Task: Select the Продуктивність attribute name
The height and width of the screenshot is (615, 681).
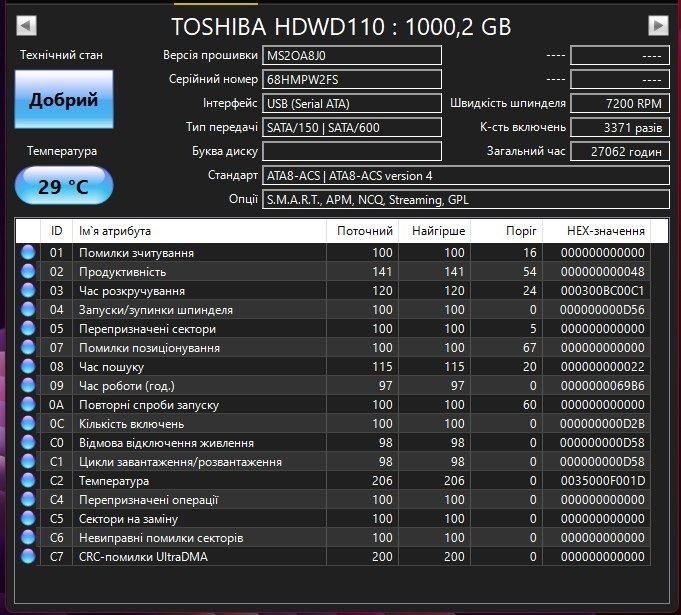Action: click(x=122, y=272)
